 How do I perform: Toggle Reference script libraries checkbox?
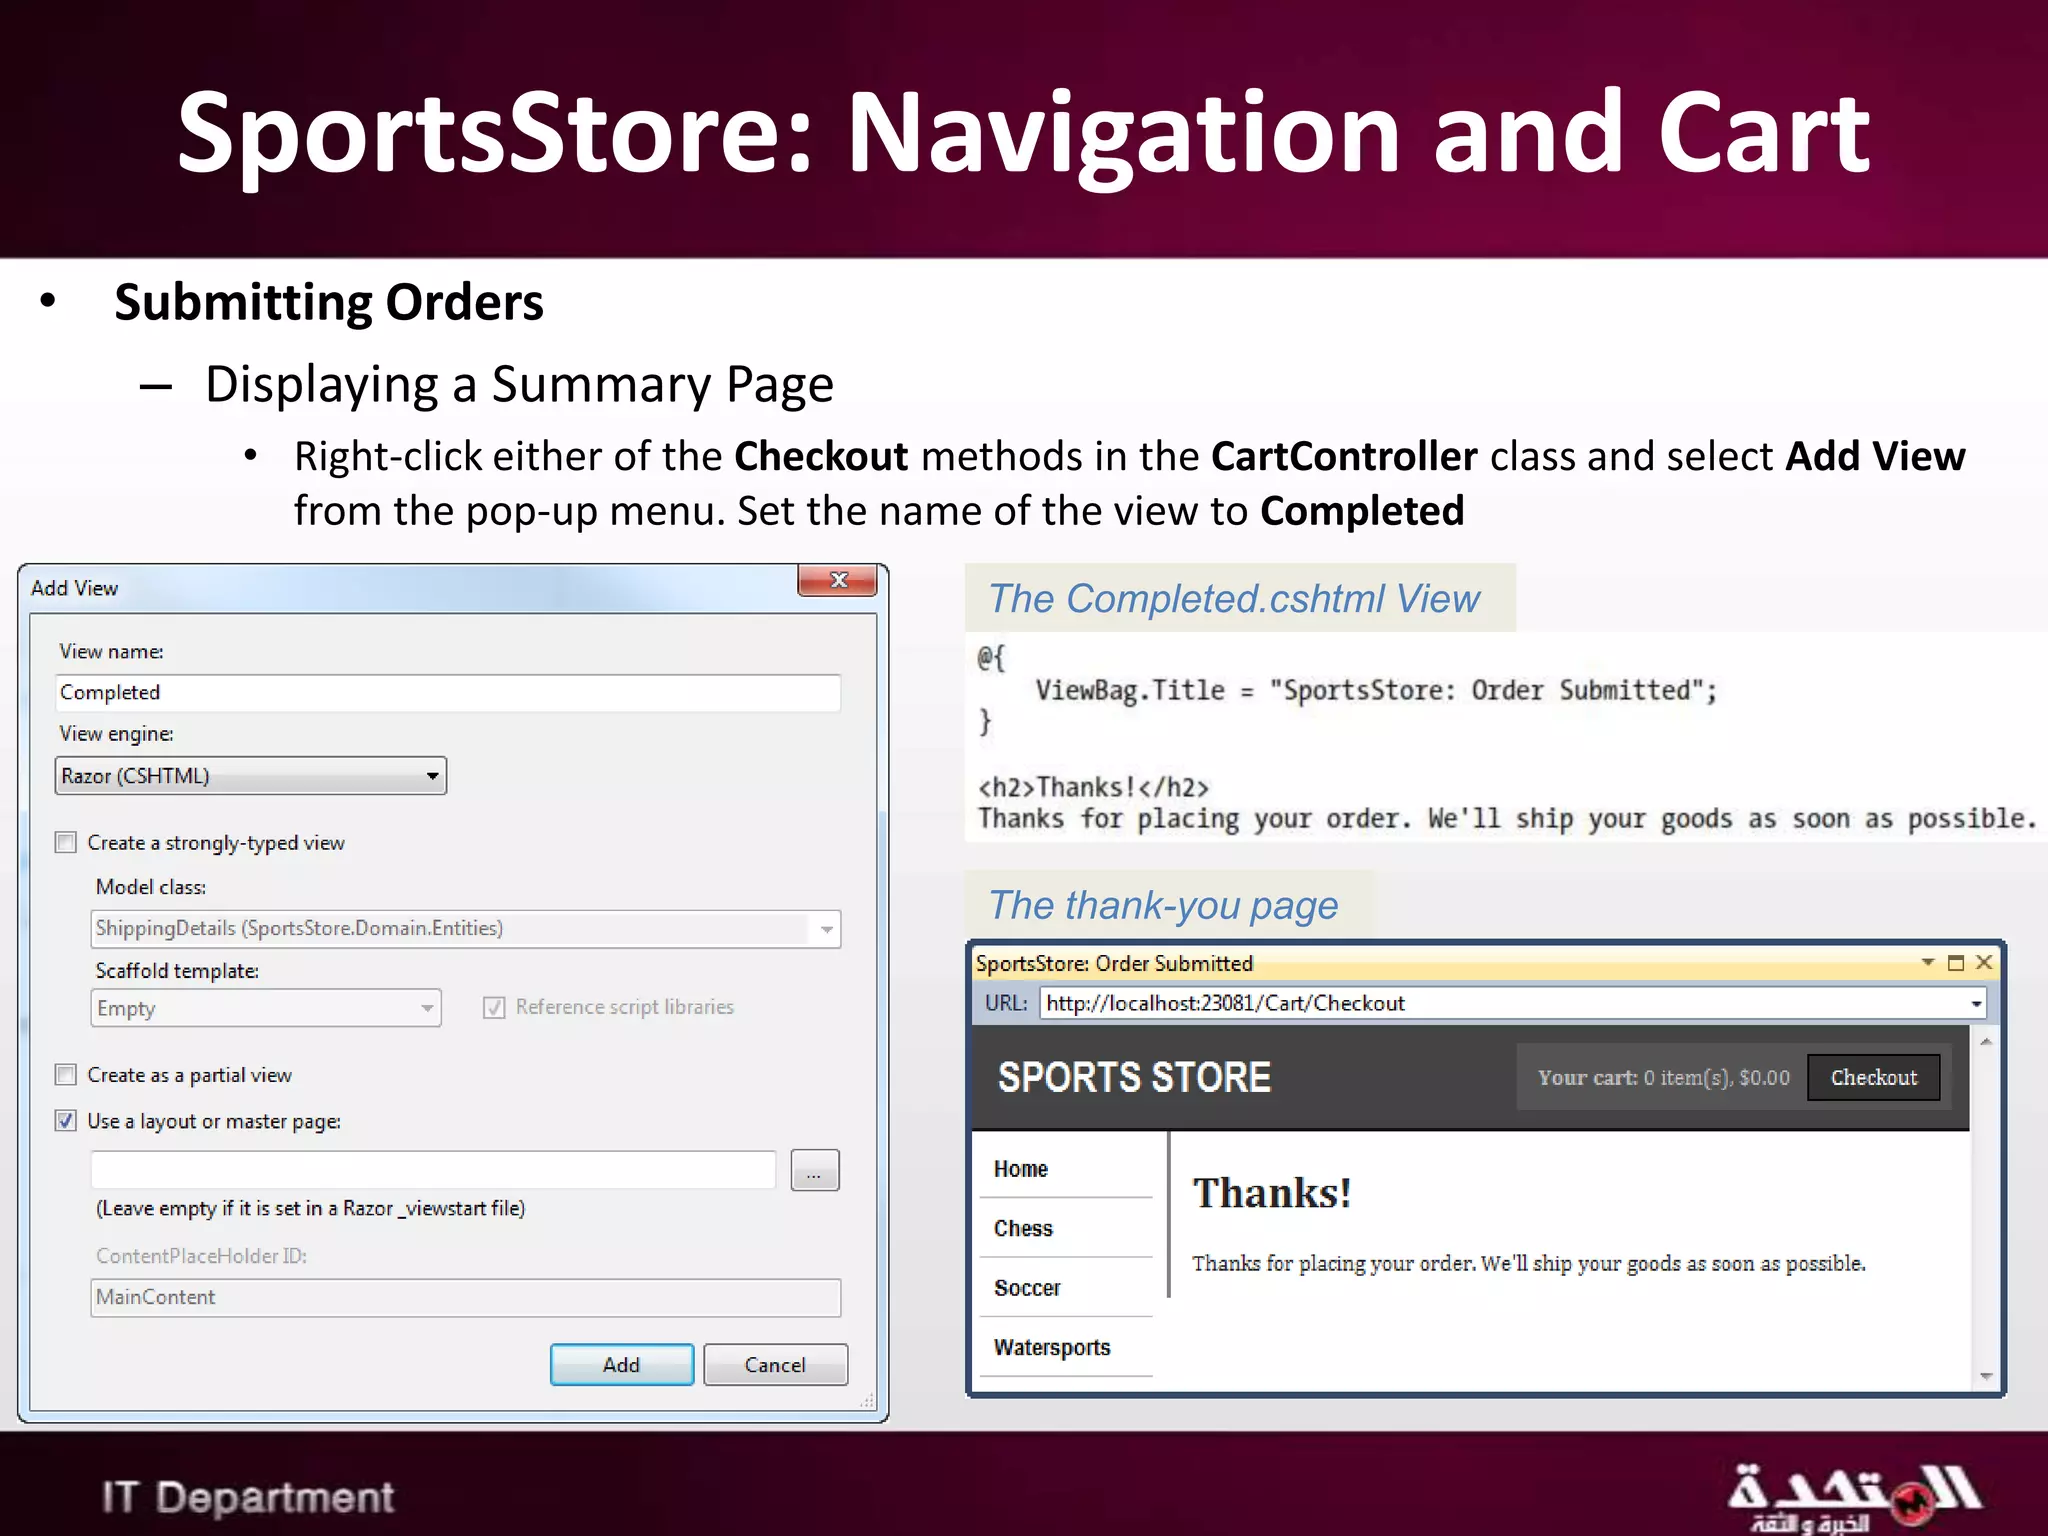(x=494, y=1007)
